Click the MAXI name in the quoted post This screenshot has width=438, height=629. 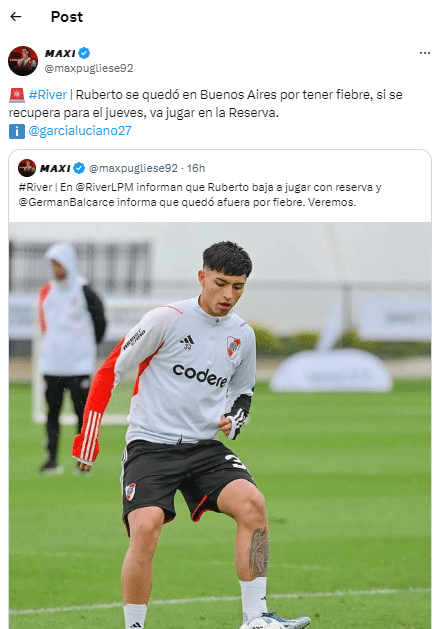55,168
